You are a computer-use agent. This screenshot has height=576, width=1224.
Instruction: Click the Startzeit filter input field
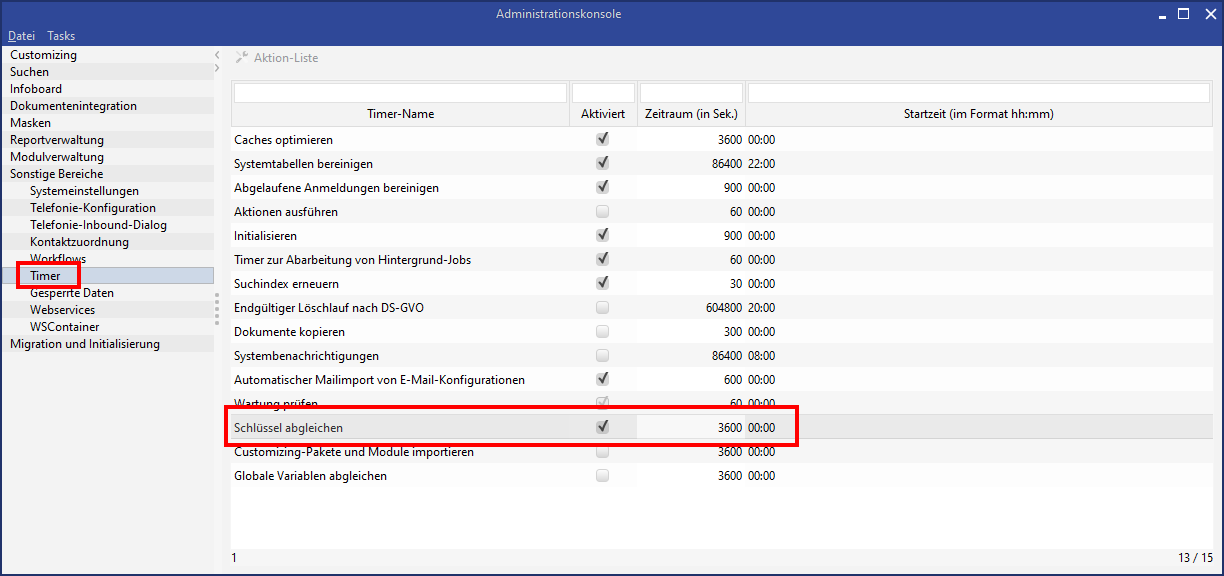(x=978, y=93)
